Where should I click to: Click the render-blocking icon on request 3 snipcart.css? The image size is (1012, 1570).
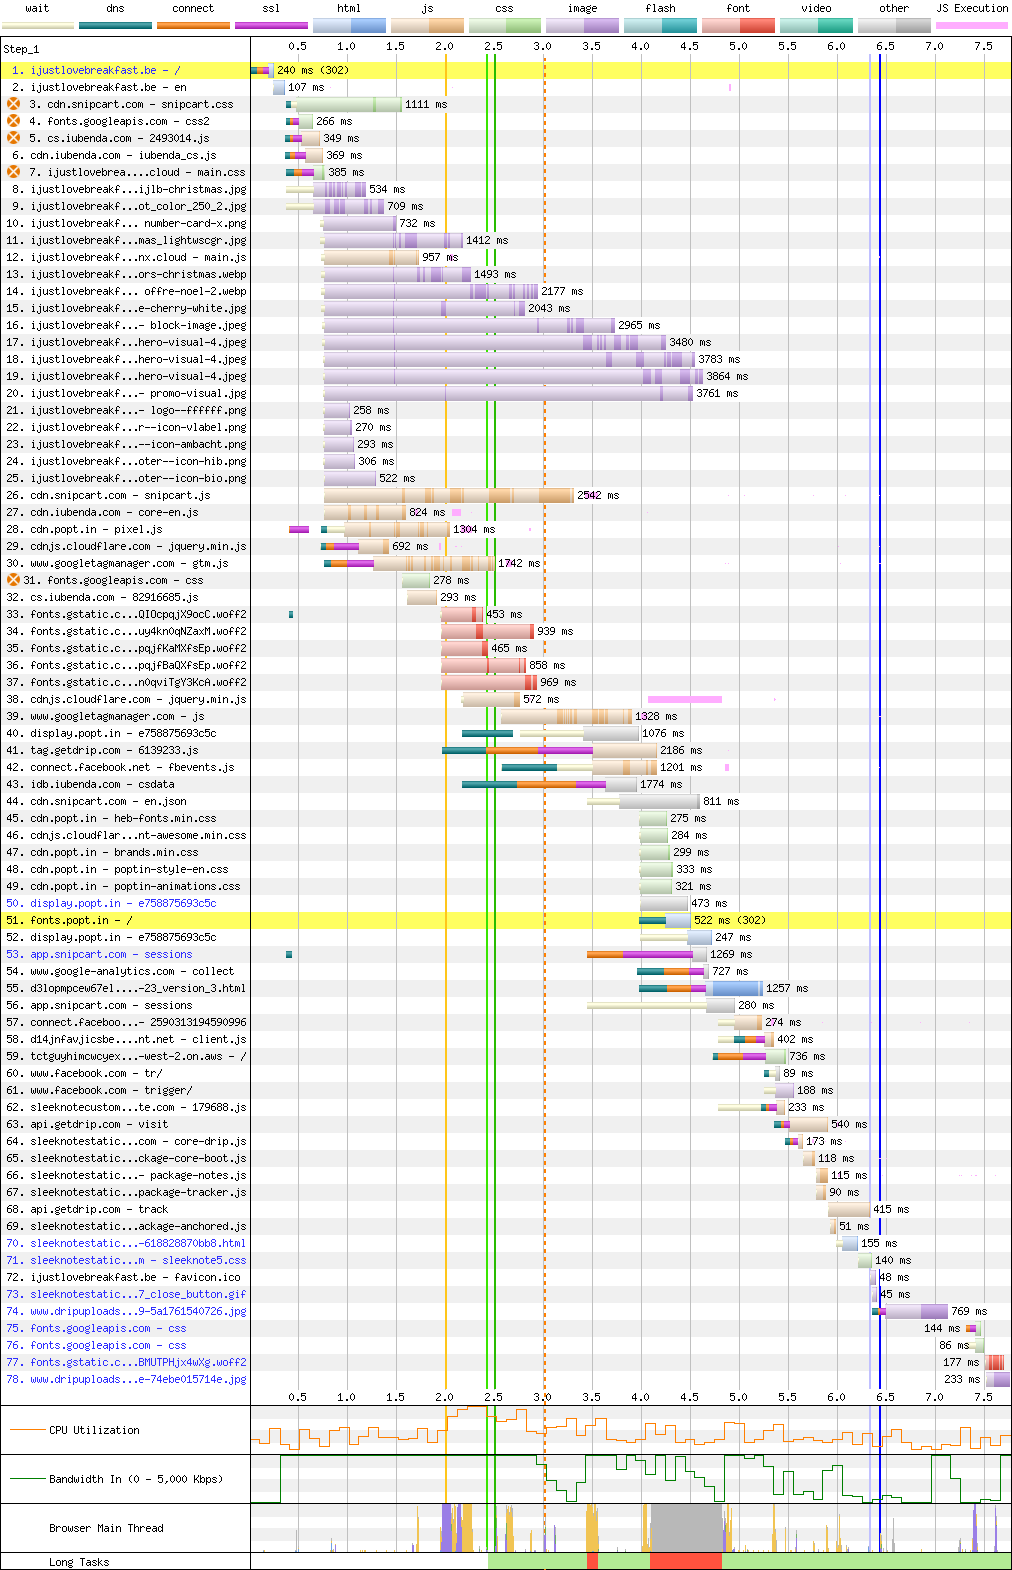click(14, 104)
